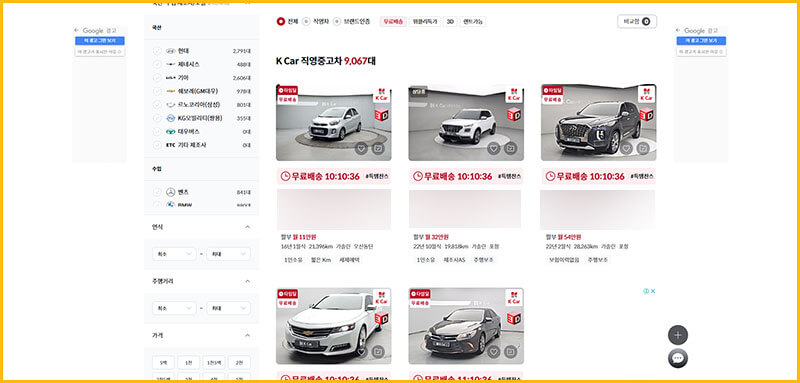Select the 브랜드인증 radio button
Viewport: 800px width, 383px height.
(x=337, y=21)
